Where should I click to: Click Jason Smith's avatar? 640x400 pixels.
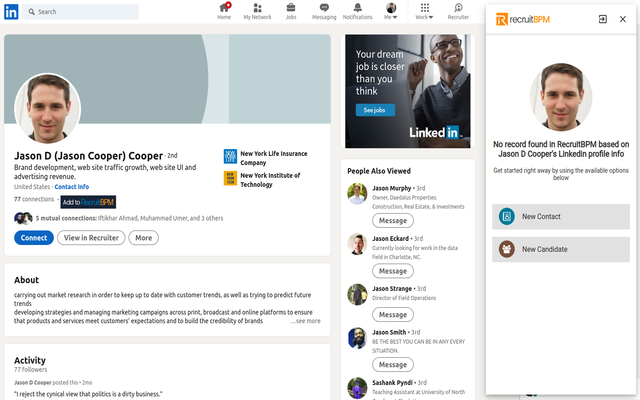pyautogui.click(x=357, y=338)
